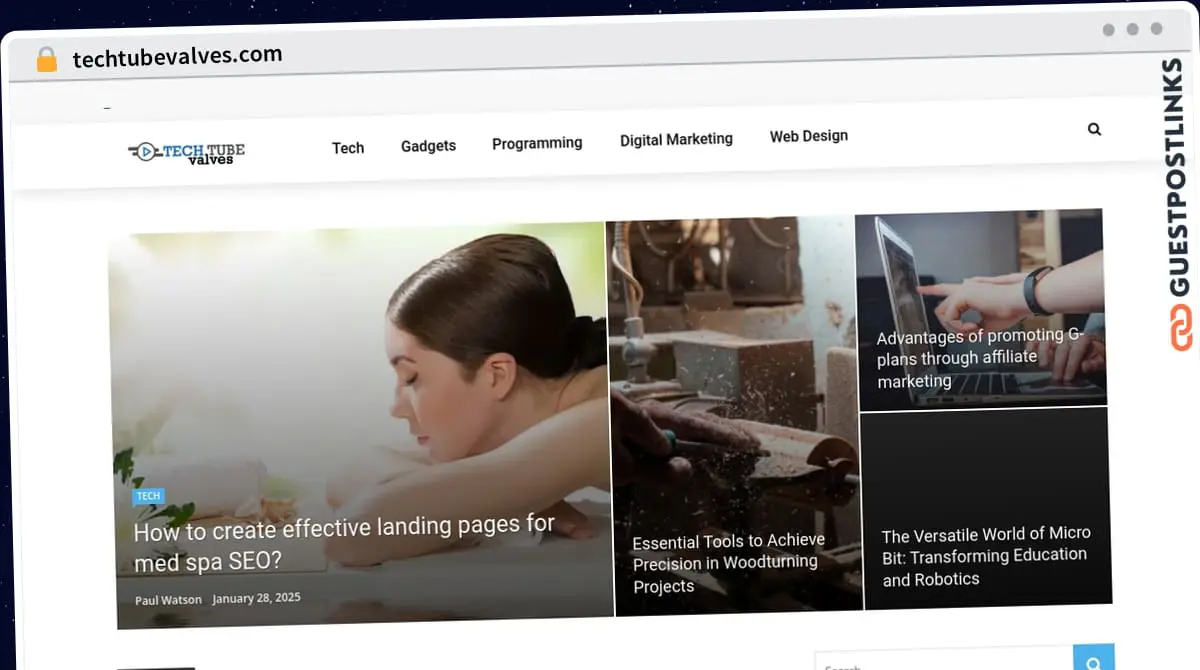Click the search text field at bottom
The image size is (1200, 670).
point(944,660)
